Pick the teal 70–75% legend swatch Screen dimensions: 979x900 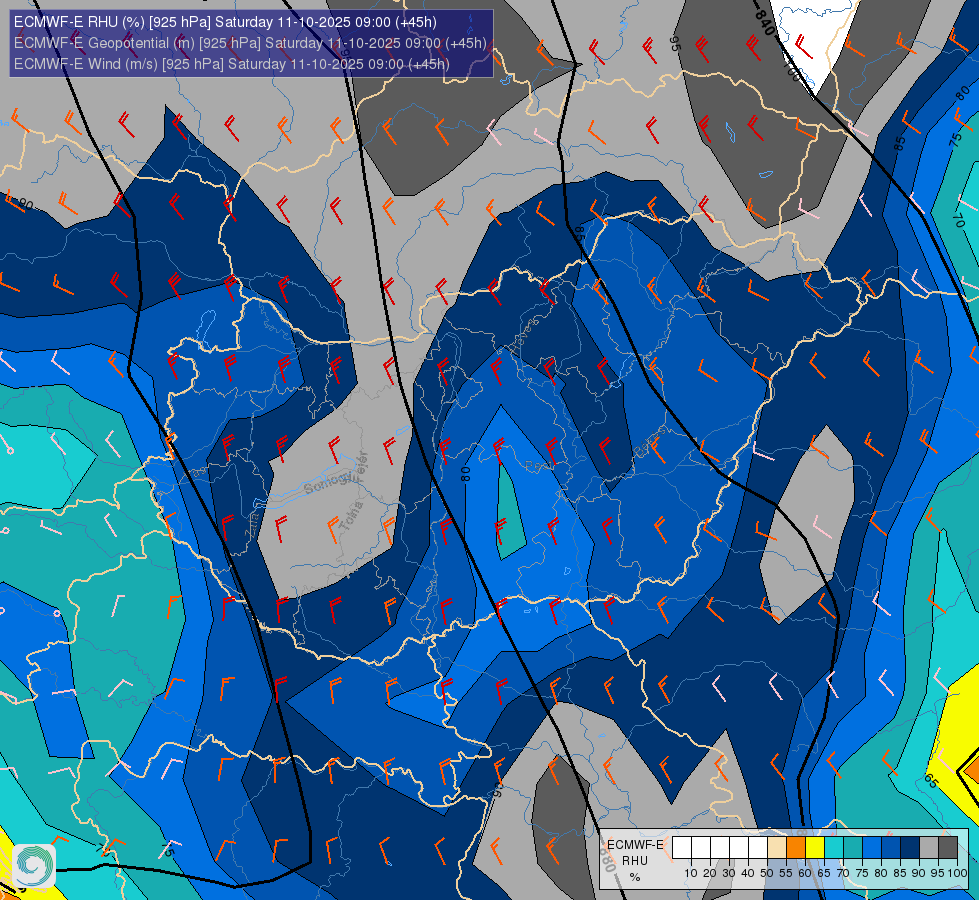tap(853, 847)
